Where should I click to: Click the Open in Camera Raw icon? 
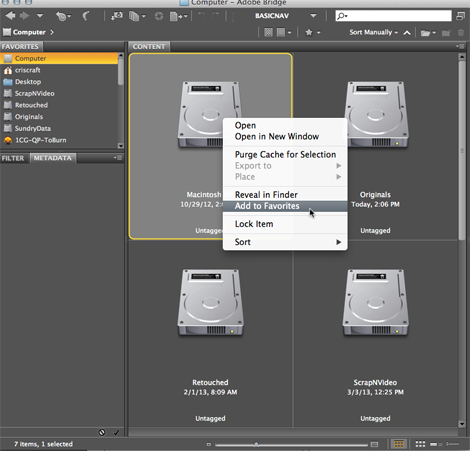pyautogui.click(x=159, y=16)
